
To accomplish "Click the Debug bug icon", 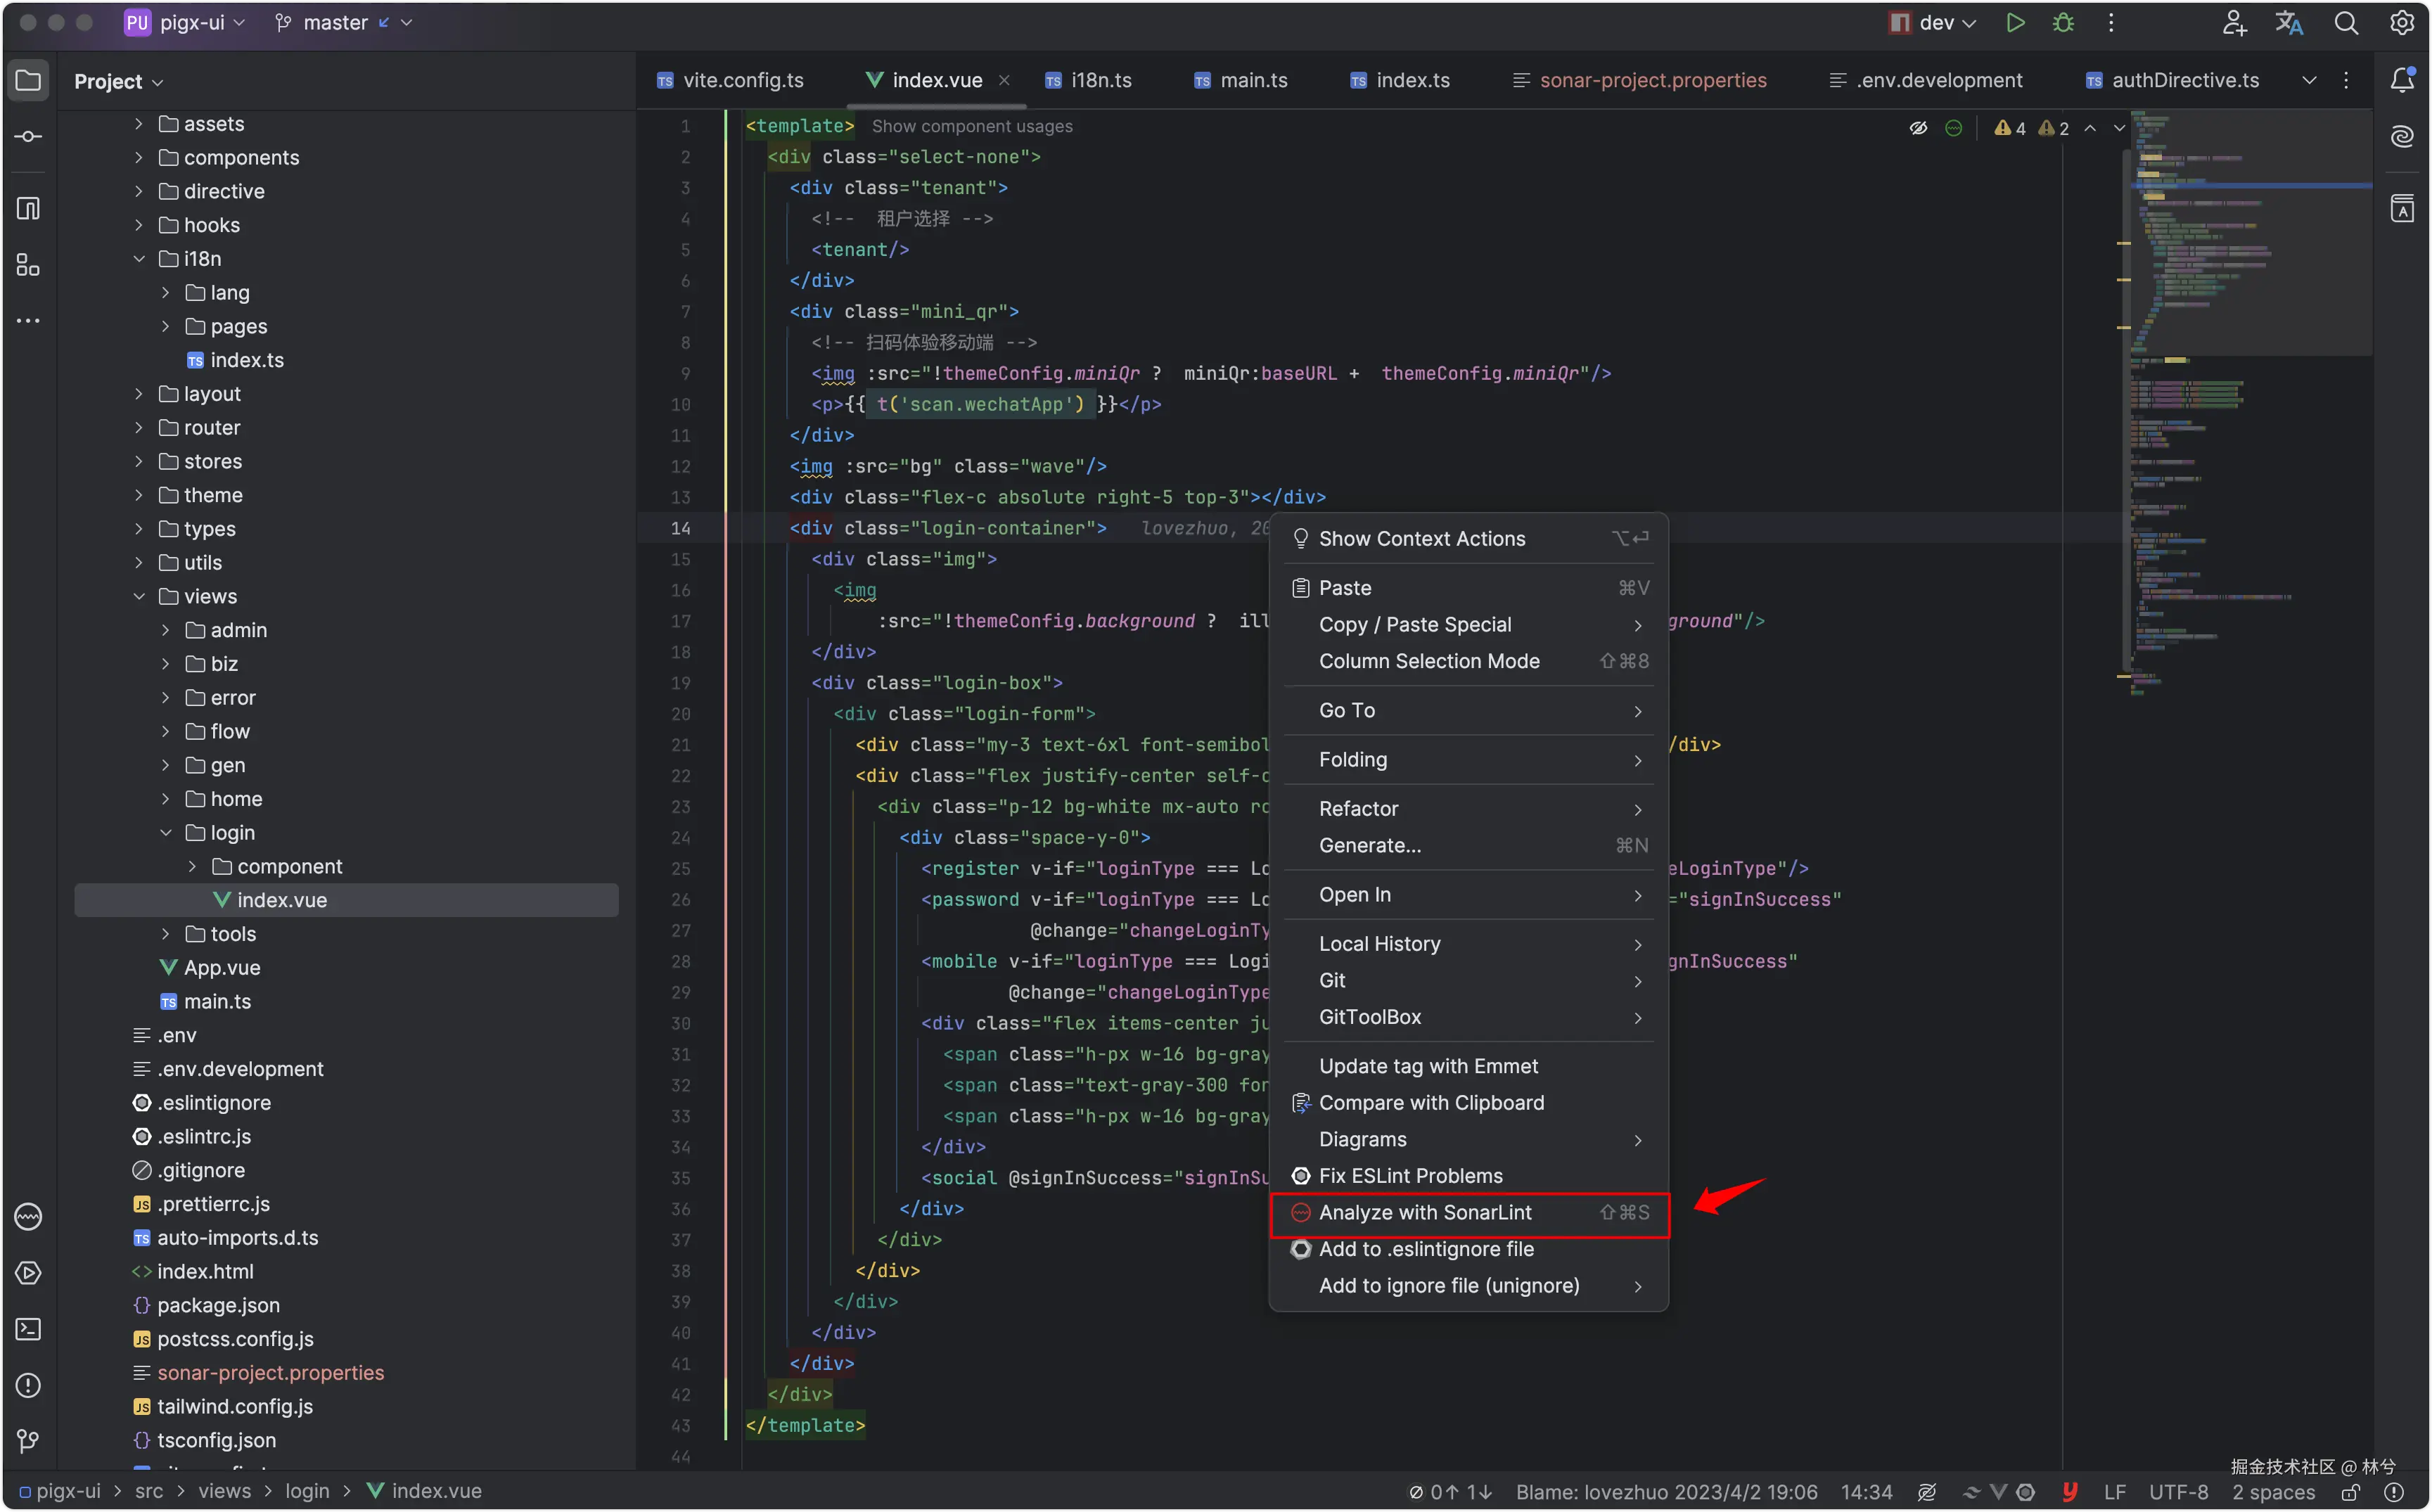I will coord(2063,23).
